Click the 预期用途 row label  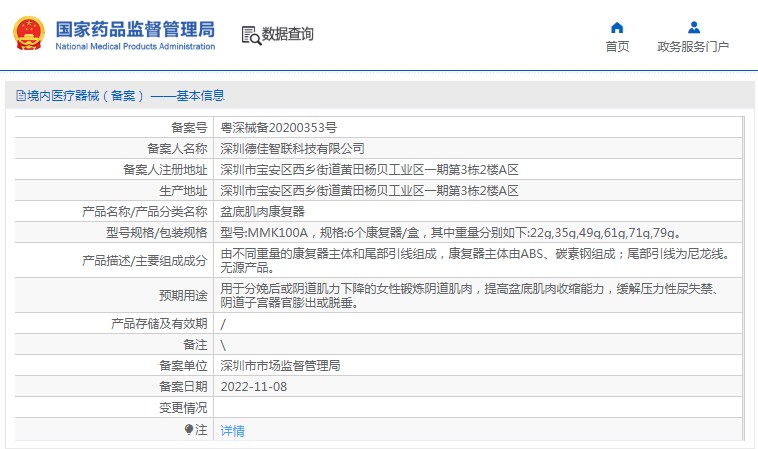pyautogui.click(x=183, y=295)
